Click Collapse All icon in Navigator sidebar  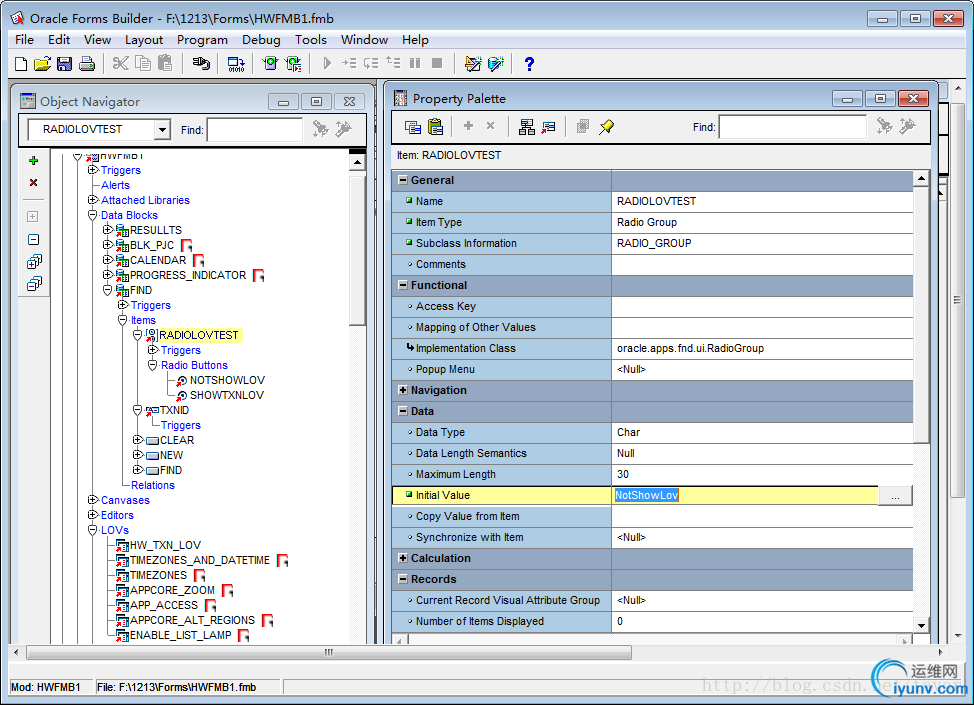pos(34,284)
